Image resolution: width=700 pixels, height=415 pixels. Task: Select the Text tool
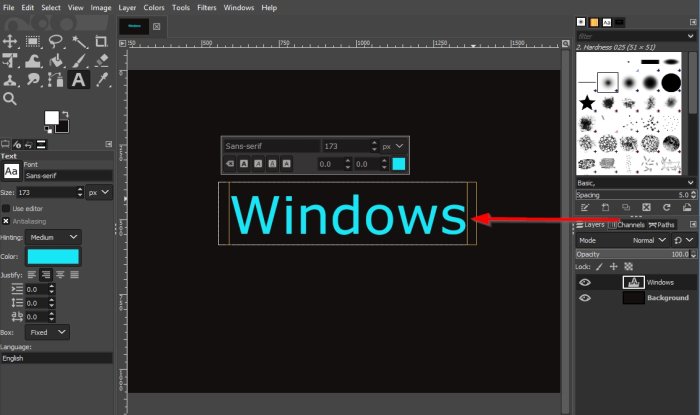click(79, 80)
